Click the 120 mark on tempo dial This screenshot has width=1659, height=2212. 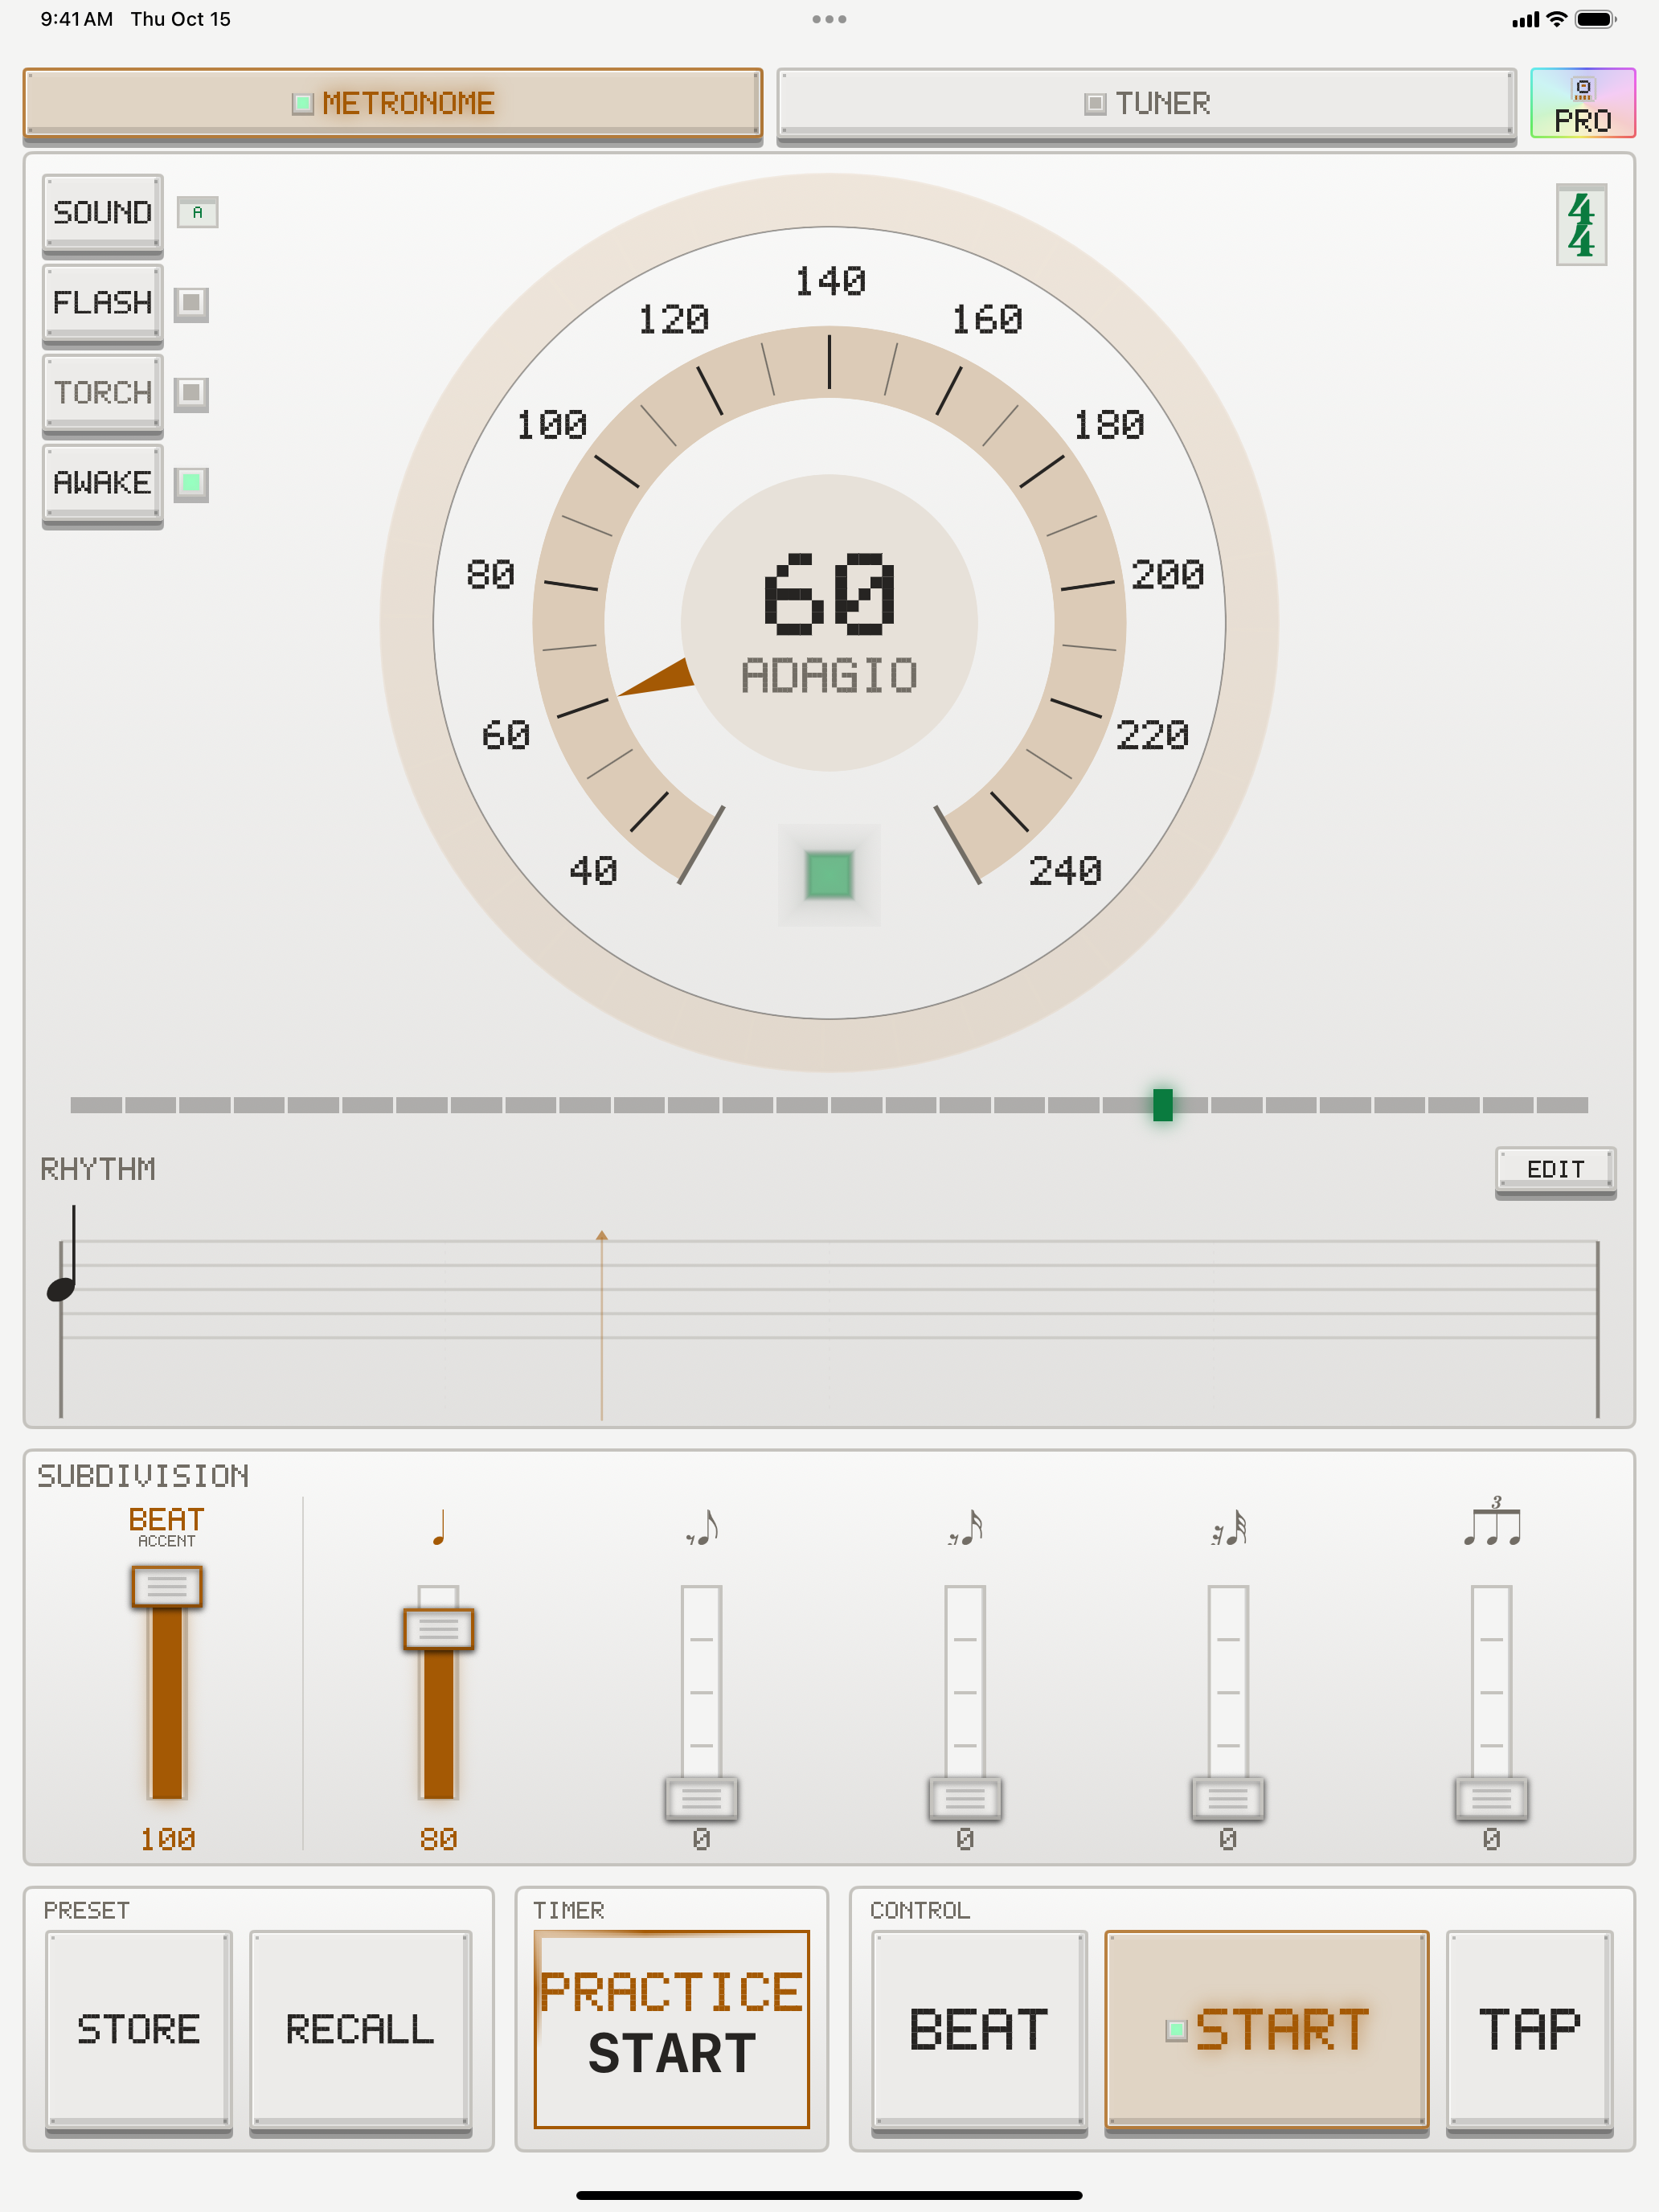tap(674, 320)
